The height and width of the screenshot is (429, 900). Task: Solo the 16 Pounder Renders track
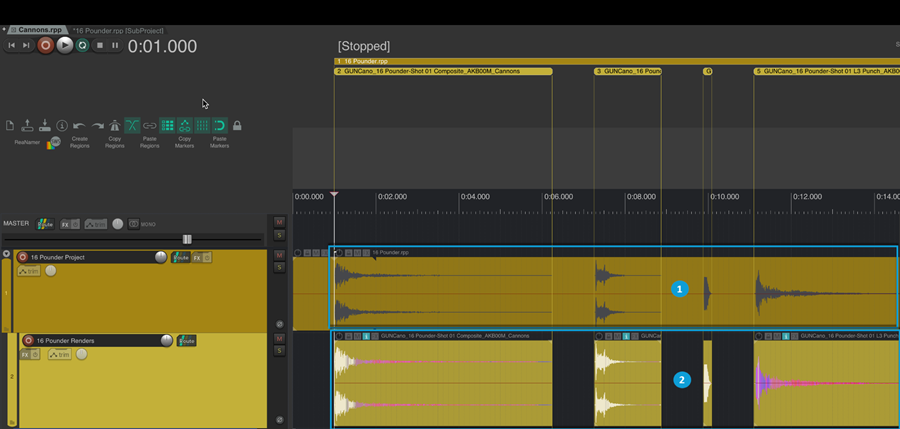279,350
